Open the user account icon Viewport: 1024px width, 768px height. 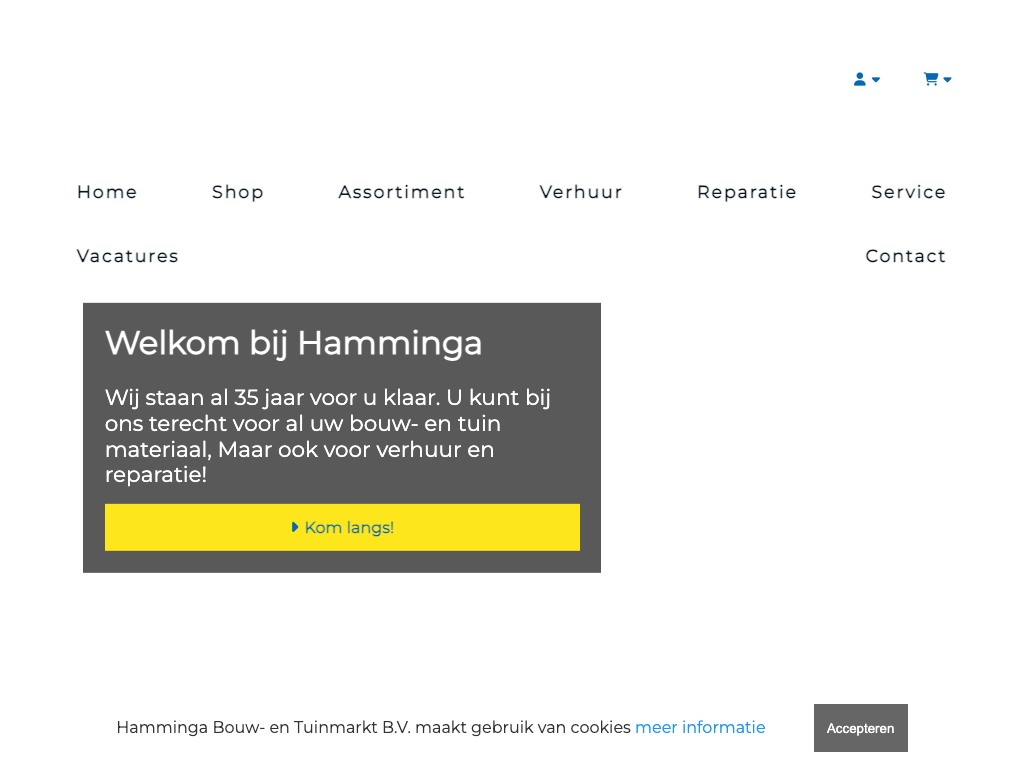click(x=859, y=79)
